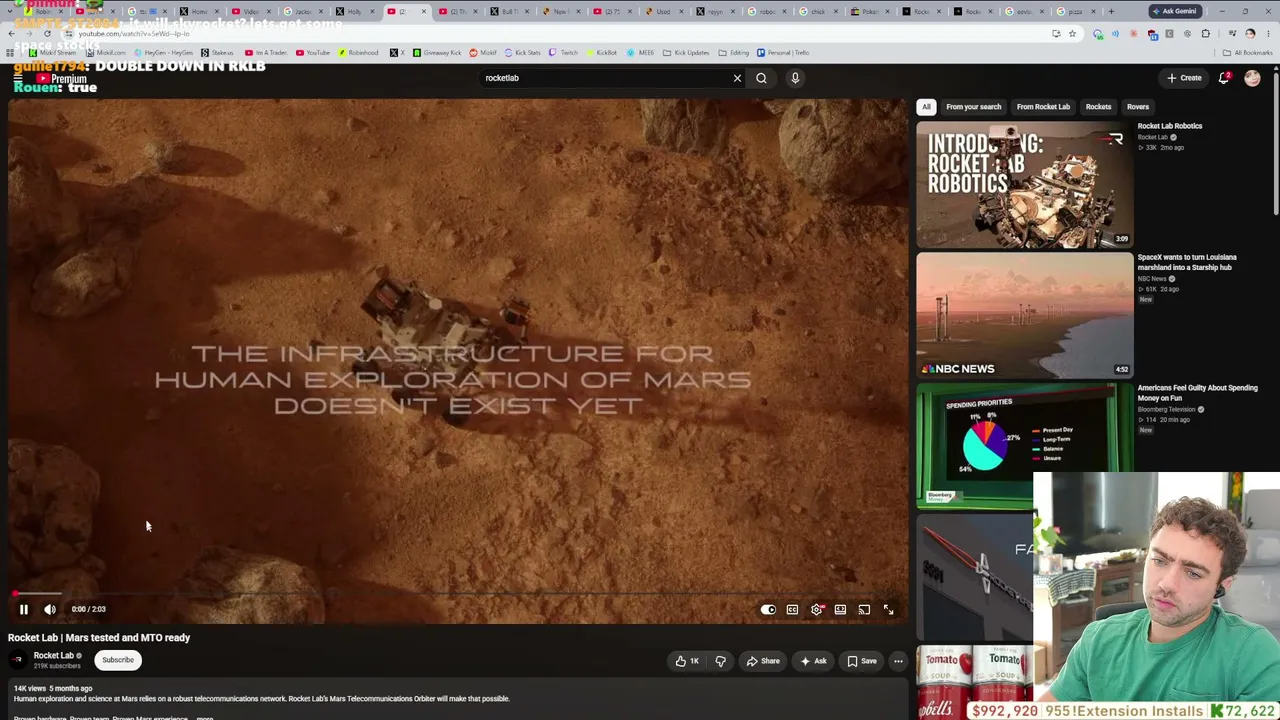1280x720 pixels.
Task: Filter suggestions by From your search
Action: pyautogui.click(x=973, y=107)
